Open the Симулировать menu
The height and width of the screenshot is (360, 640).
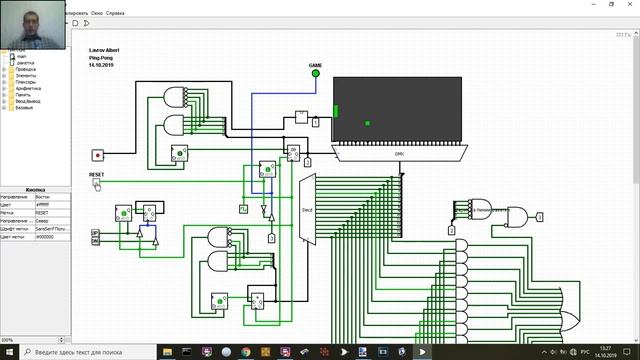(x=76, y=13)
